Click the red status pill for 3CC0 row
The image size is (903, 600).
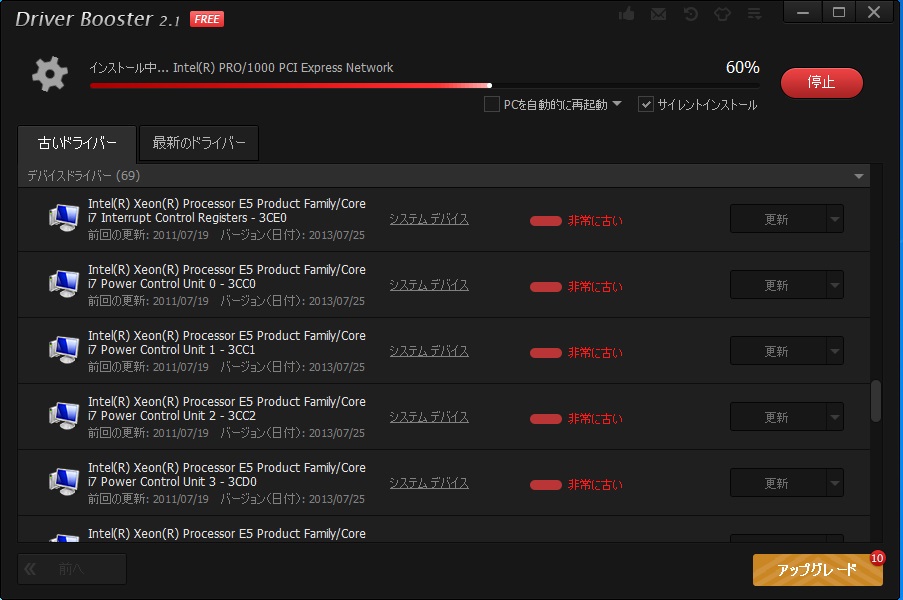tap(545, 287)
